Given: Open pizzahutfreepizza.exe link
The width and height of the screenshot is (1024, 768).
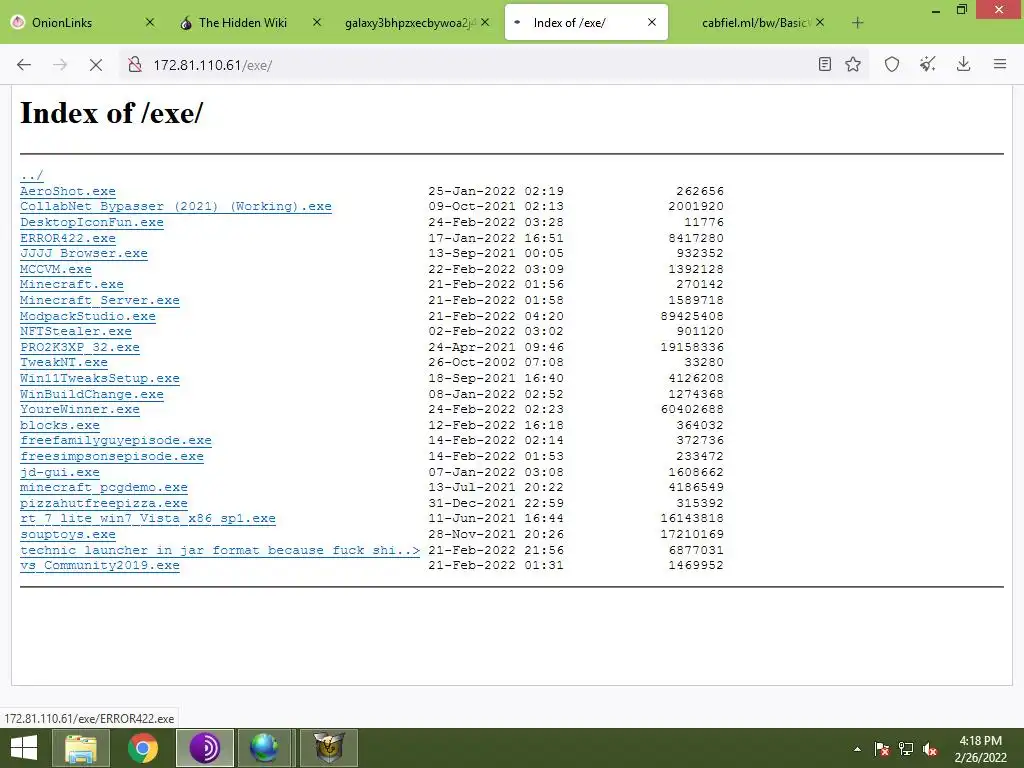Looking at the screenshot, I should coord(104,503).
